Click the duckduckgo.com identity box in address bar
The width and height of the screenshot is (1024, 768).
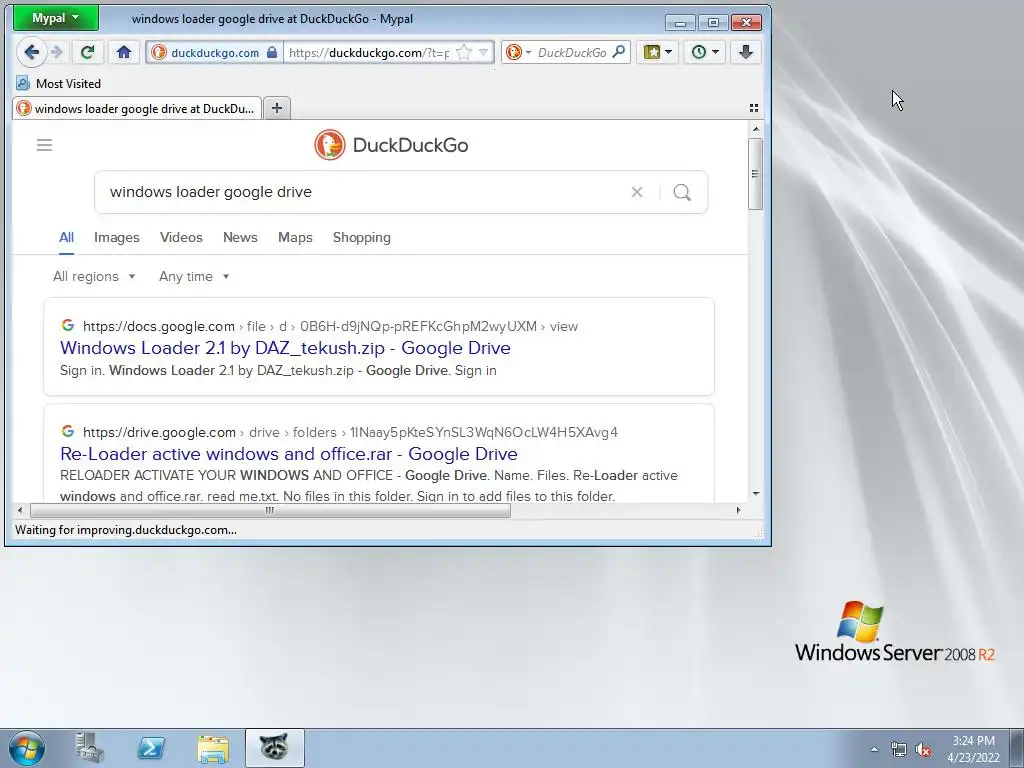pyautogui.click(x=214, y=52)
